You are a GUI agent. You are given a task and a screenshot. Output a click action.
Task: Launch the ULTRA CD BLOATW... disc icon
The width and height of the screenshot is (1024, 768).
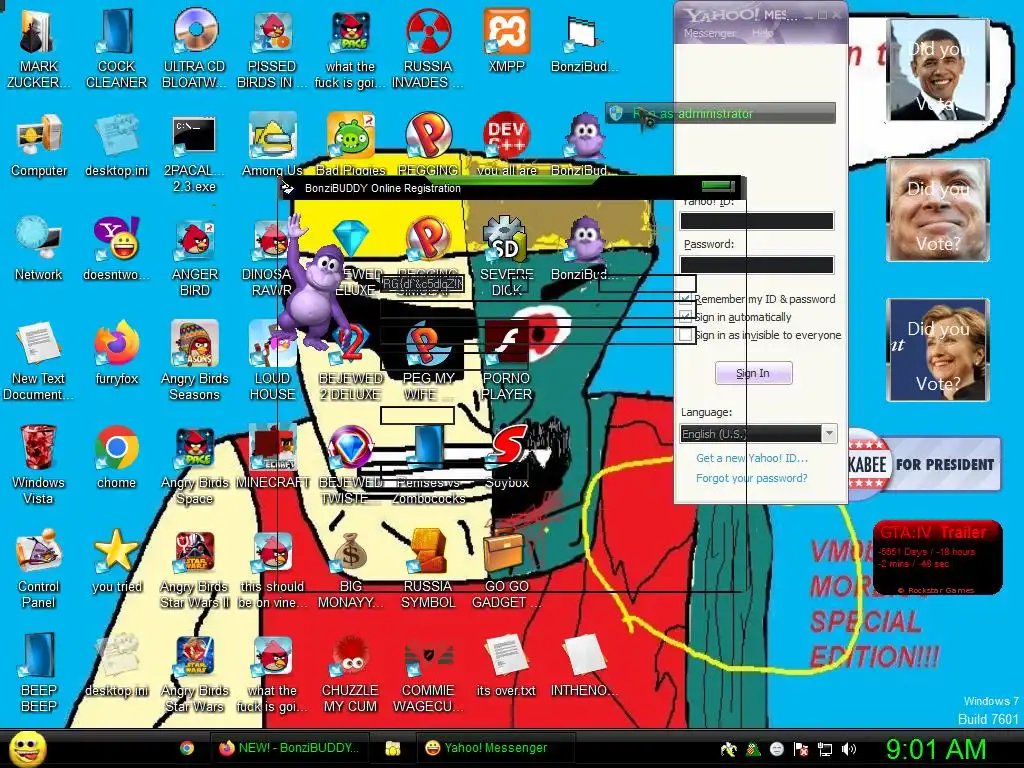(194, 48)
